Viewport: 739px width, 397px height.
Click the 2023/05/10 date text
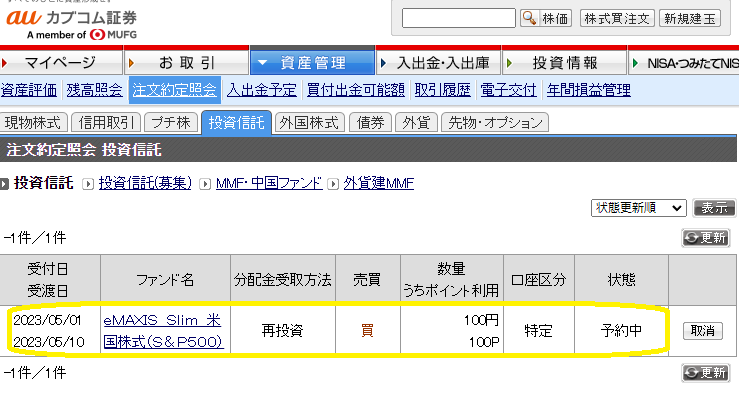(x=49, y=341)
